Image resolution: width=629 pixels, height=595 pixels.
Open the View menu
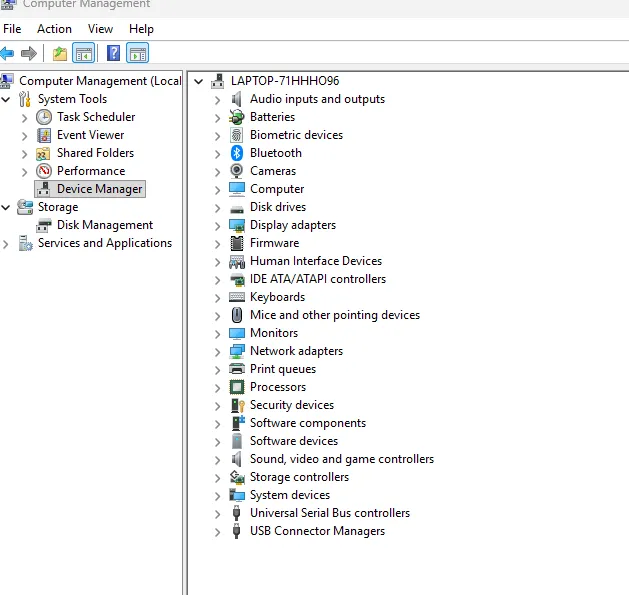(x=100, y=29)
